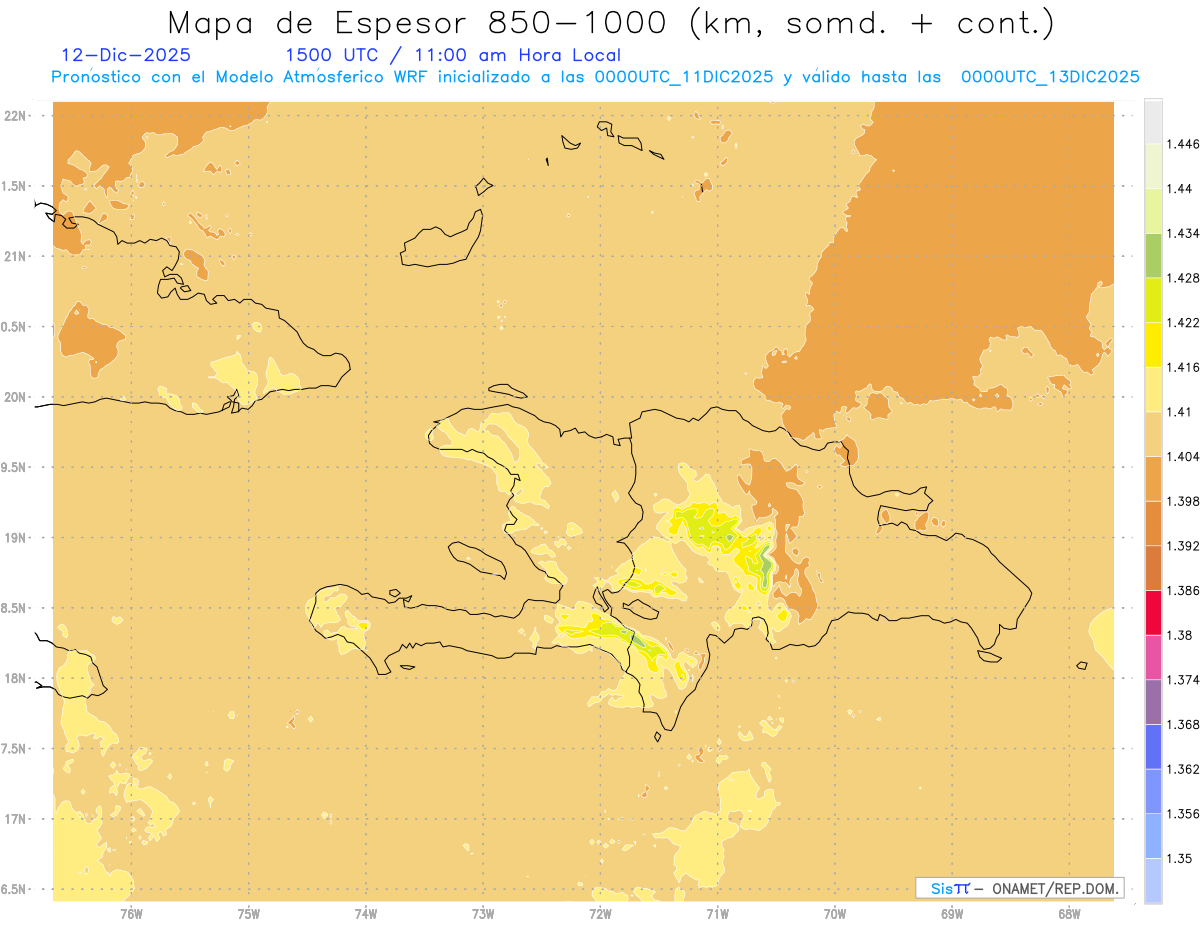Click the colorbar value "1.362"
This screenshot has height=927, width=1200.
tap(1182, 769)
